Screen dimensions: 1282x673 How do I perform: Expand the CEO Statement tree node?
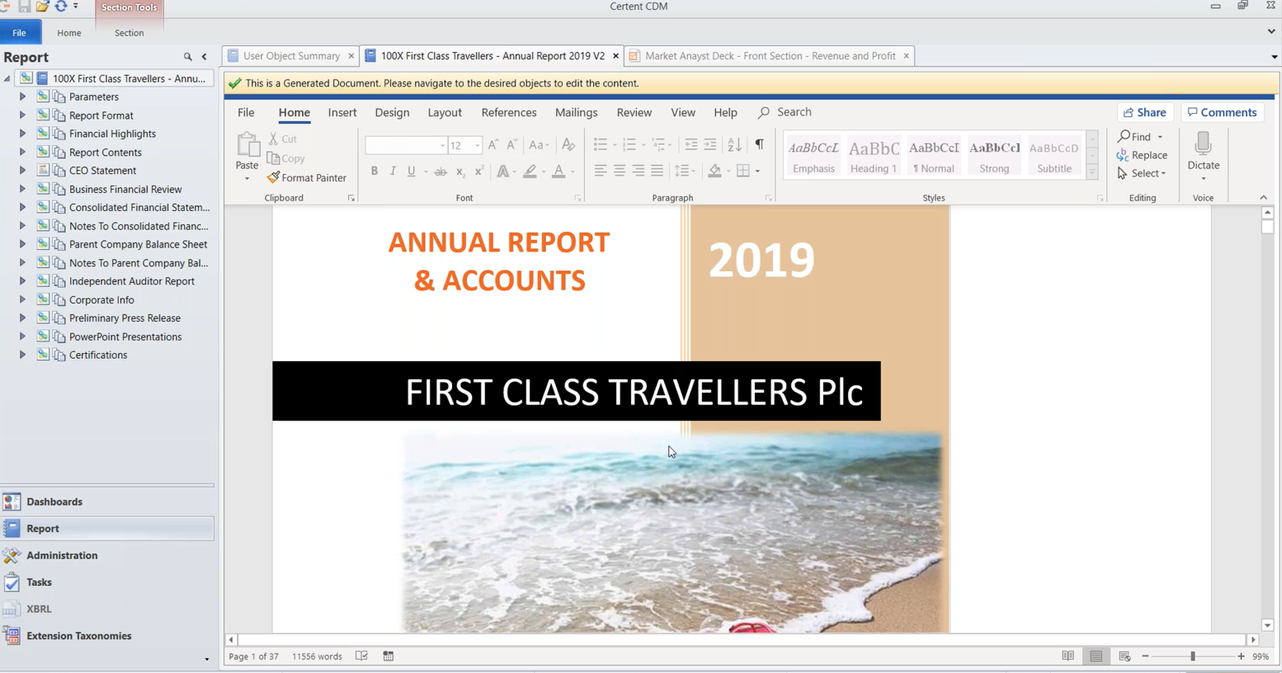pyautogui.click(x=22, y=171)
